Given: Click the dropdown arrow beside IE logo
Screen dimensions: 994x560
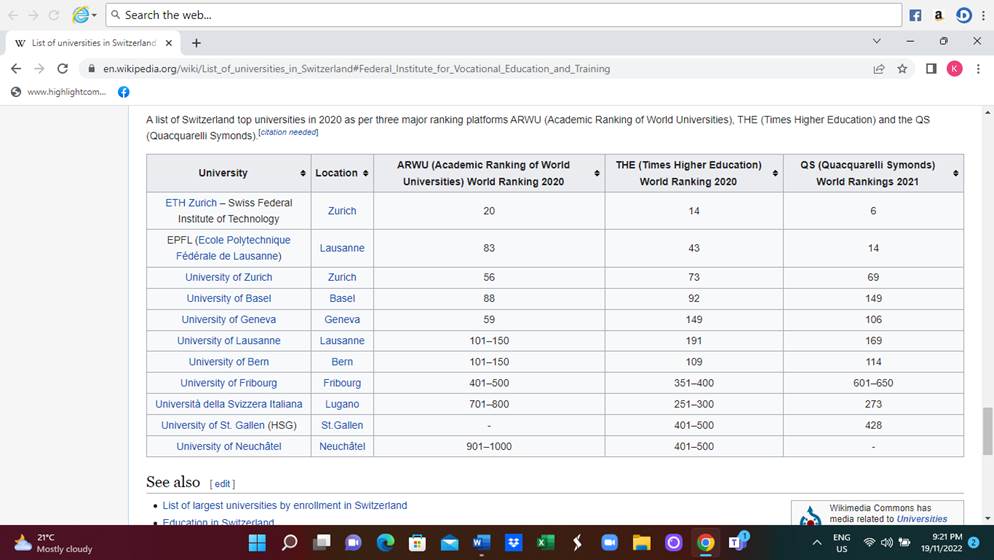Looking at the screenshot, I should click(x=94, y=15).
